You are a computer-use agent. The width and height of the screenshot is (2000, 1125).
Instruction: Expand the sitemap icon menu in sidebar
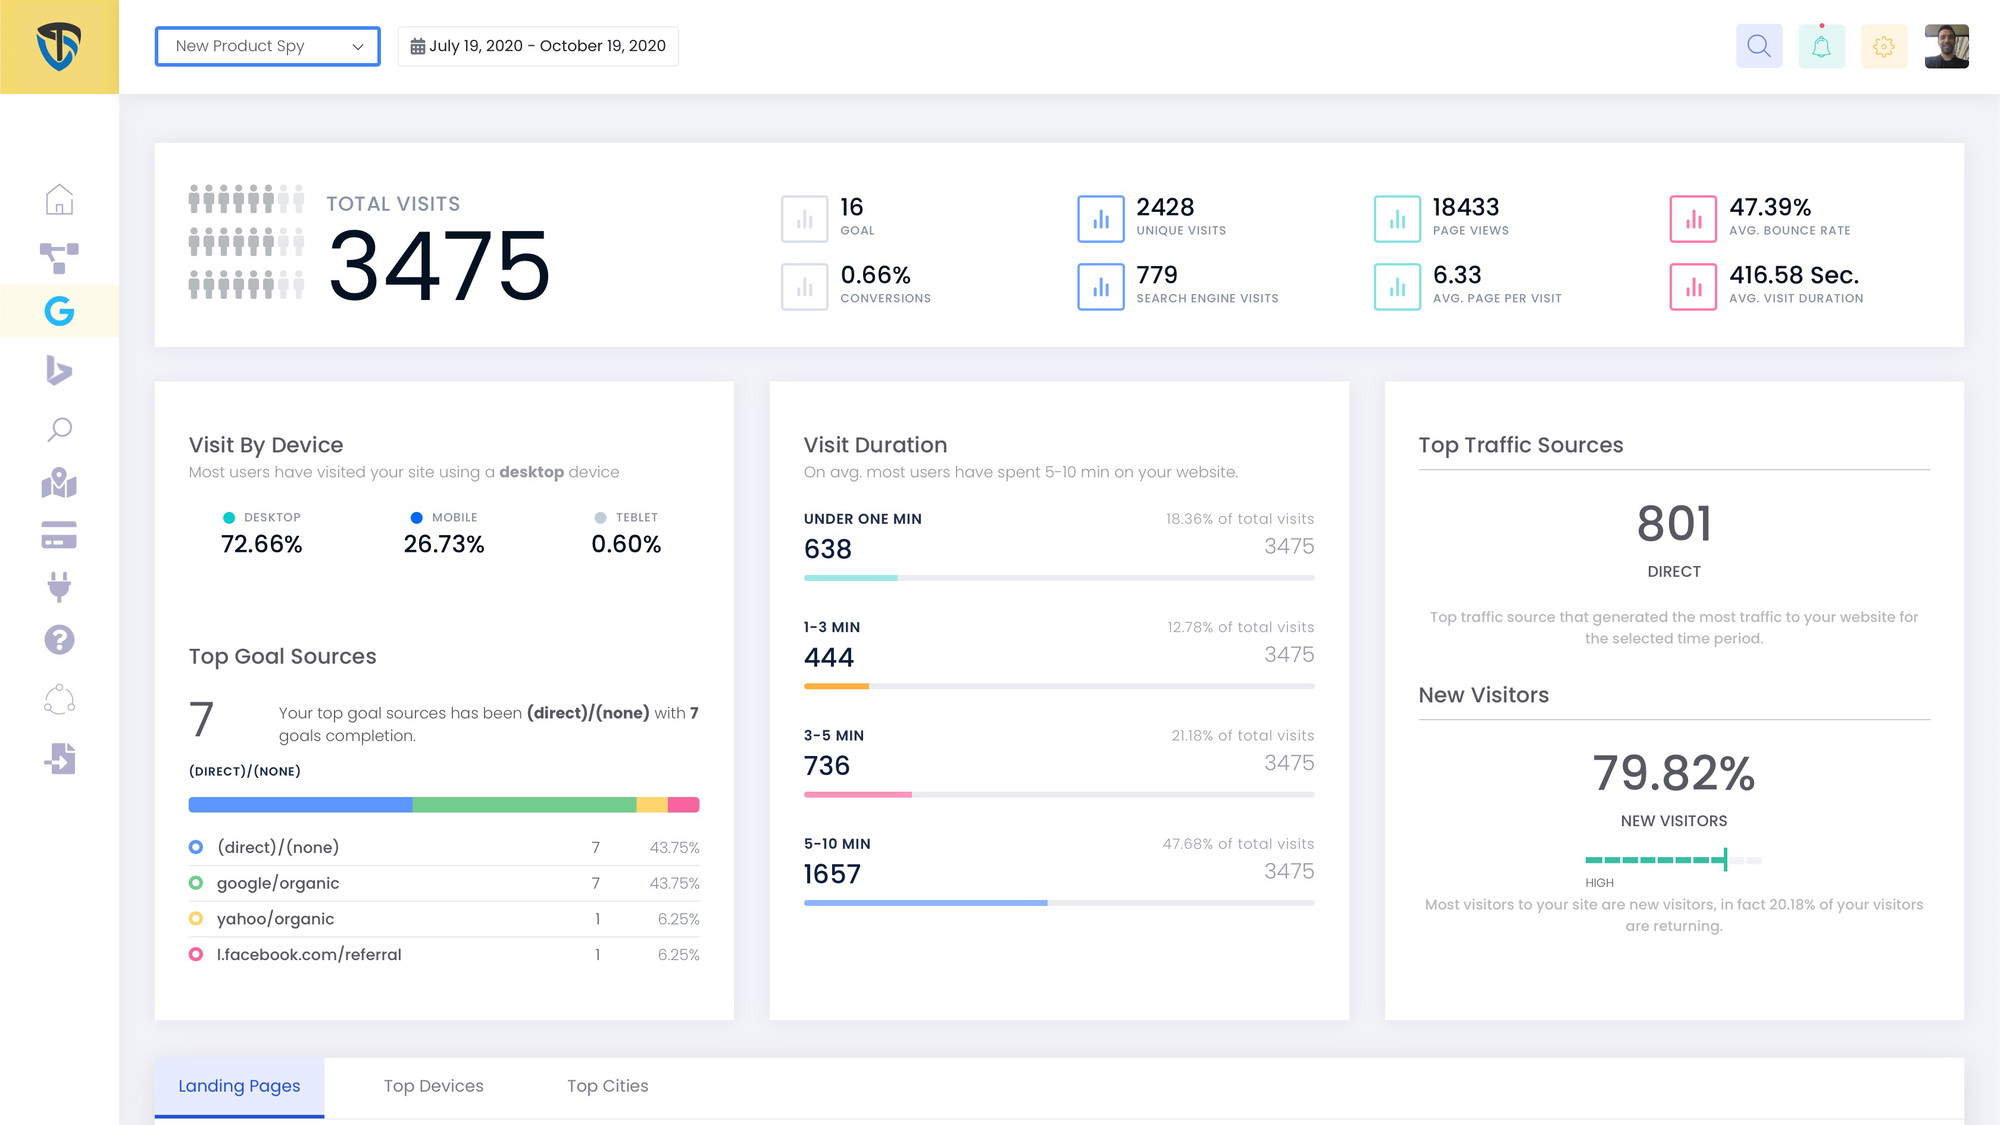tap(60, 256)
